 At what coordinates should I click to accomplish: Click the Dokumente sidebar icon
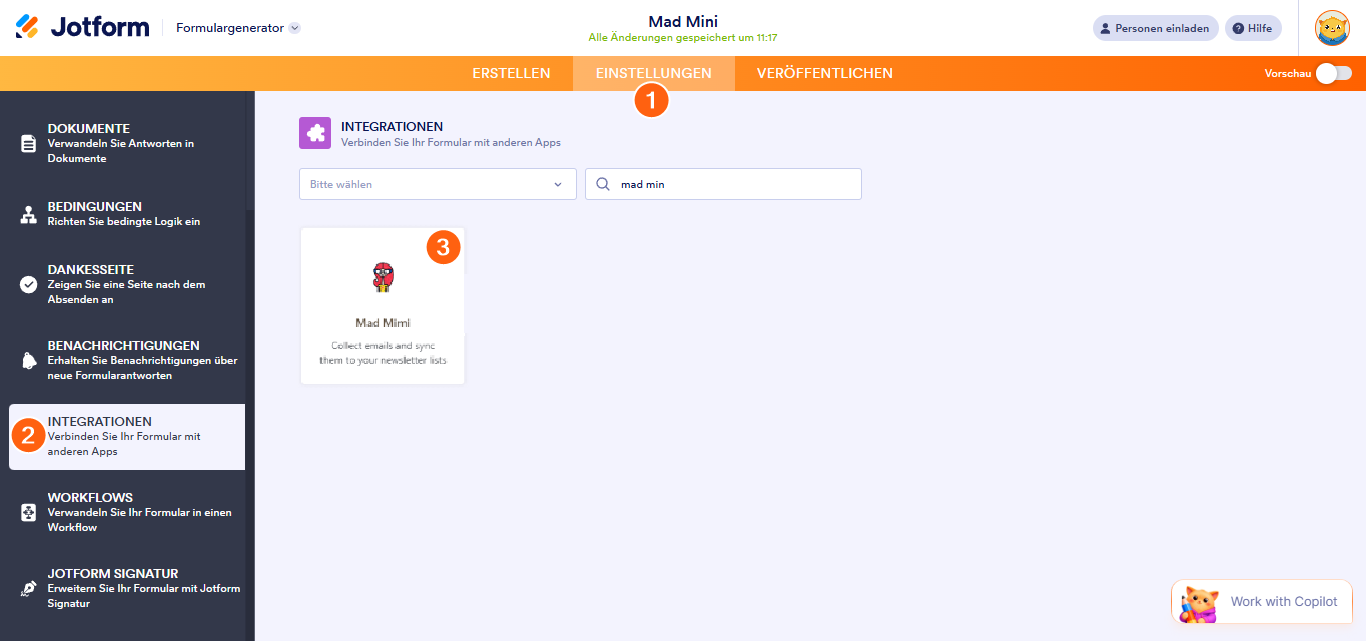[29, 144]
